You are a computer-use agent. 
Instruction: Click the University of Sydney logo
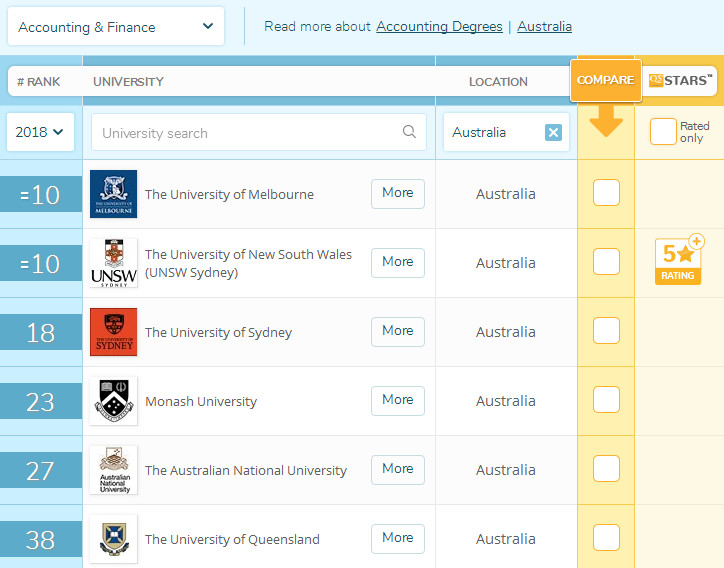point(113,332)
